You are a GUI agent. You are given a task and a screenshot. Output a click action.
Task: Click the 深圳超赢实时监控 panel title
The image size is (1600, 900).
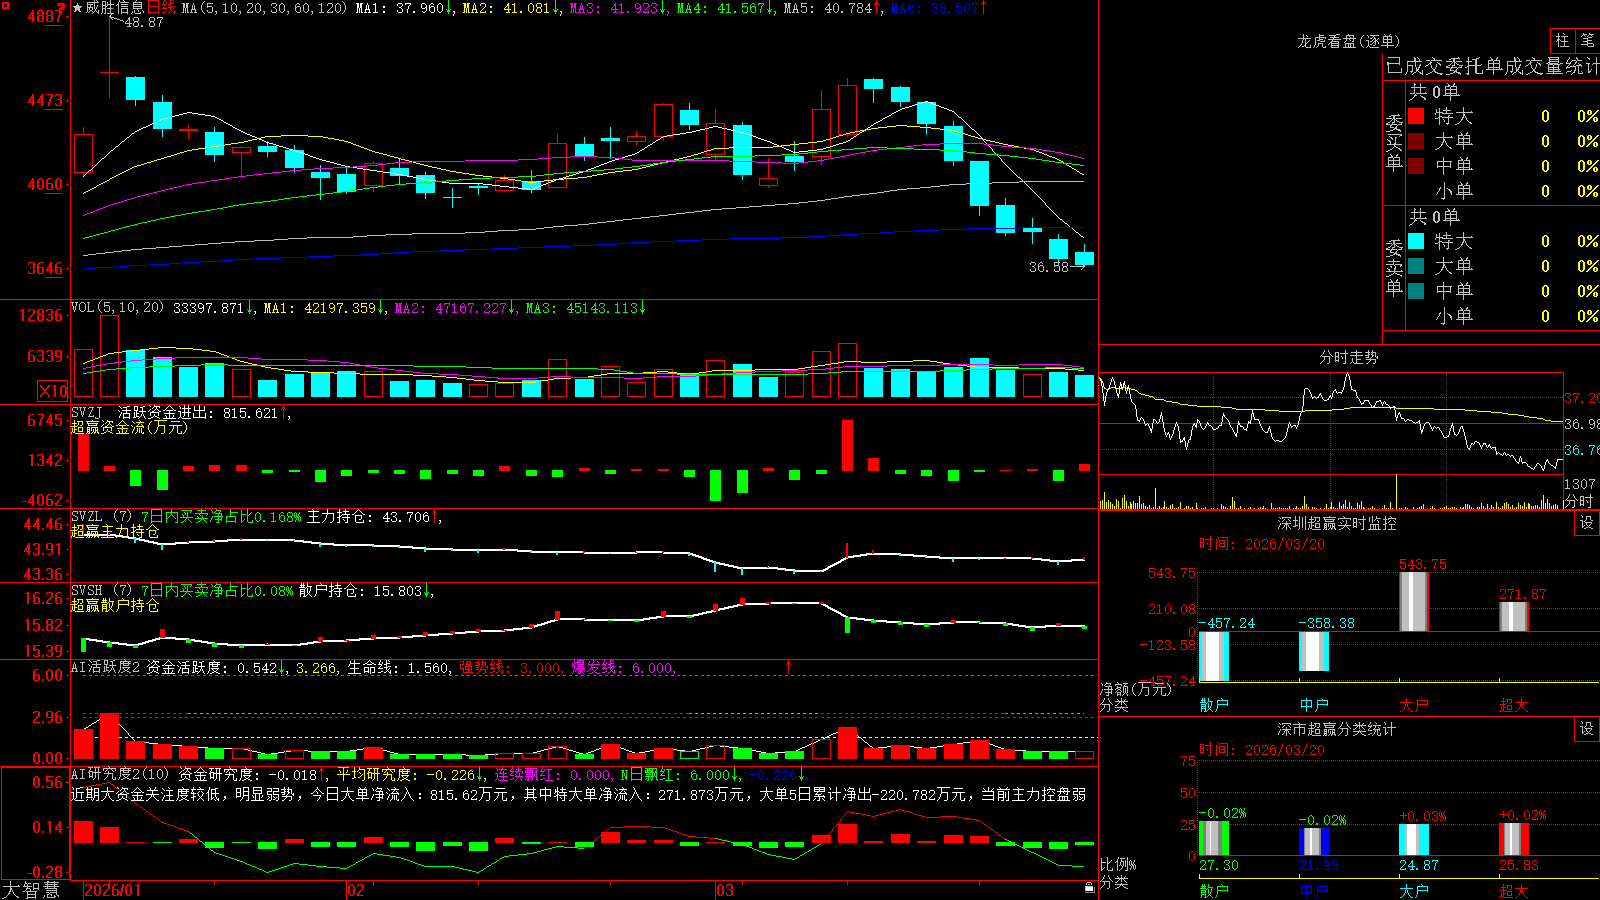(1337, 523)
